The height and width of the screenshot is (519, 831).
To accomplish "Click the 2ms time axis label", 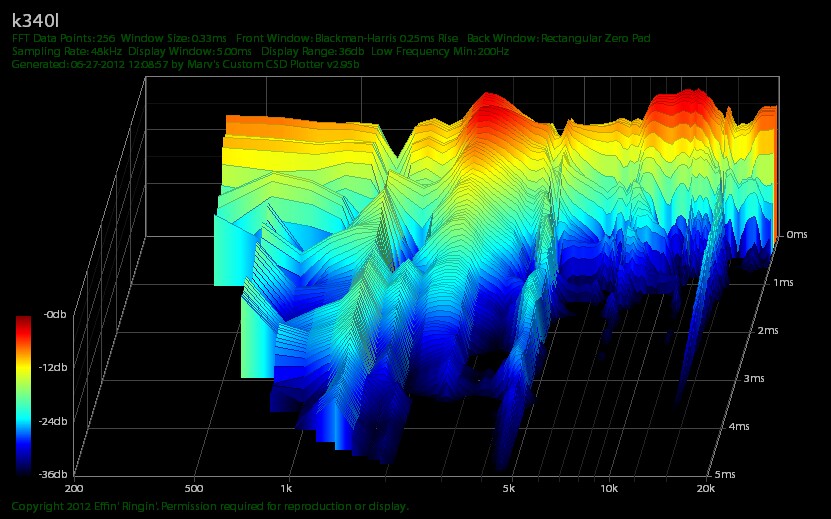I will pos(768,330).
